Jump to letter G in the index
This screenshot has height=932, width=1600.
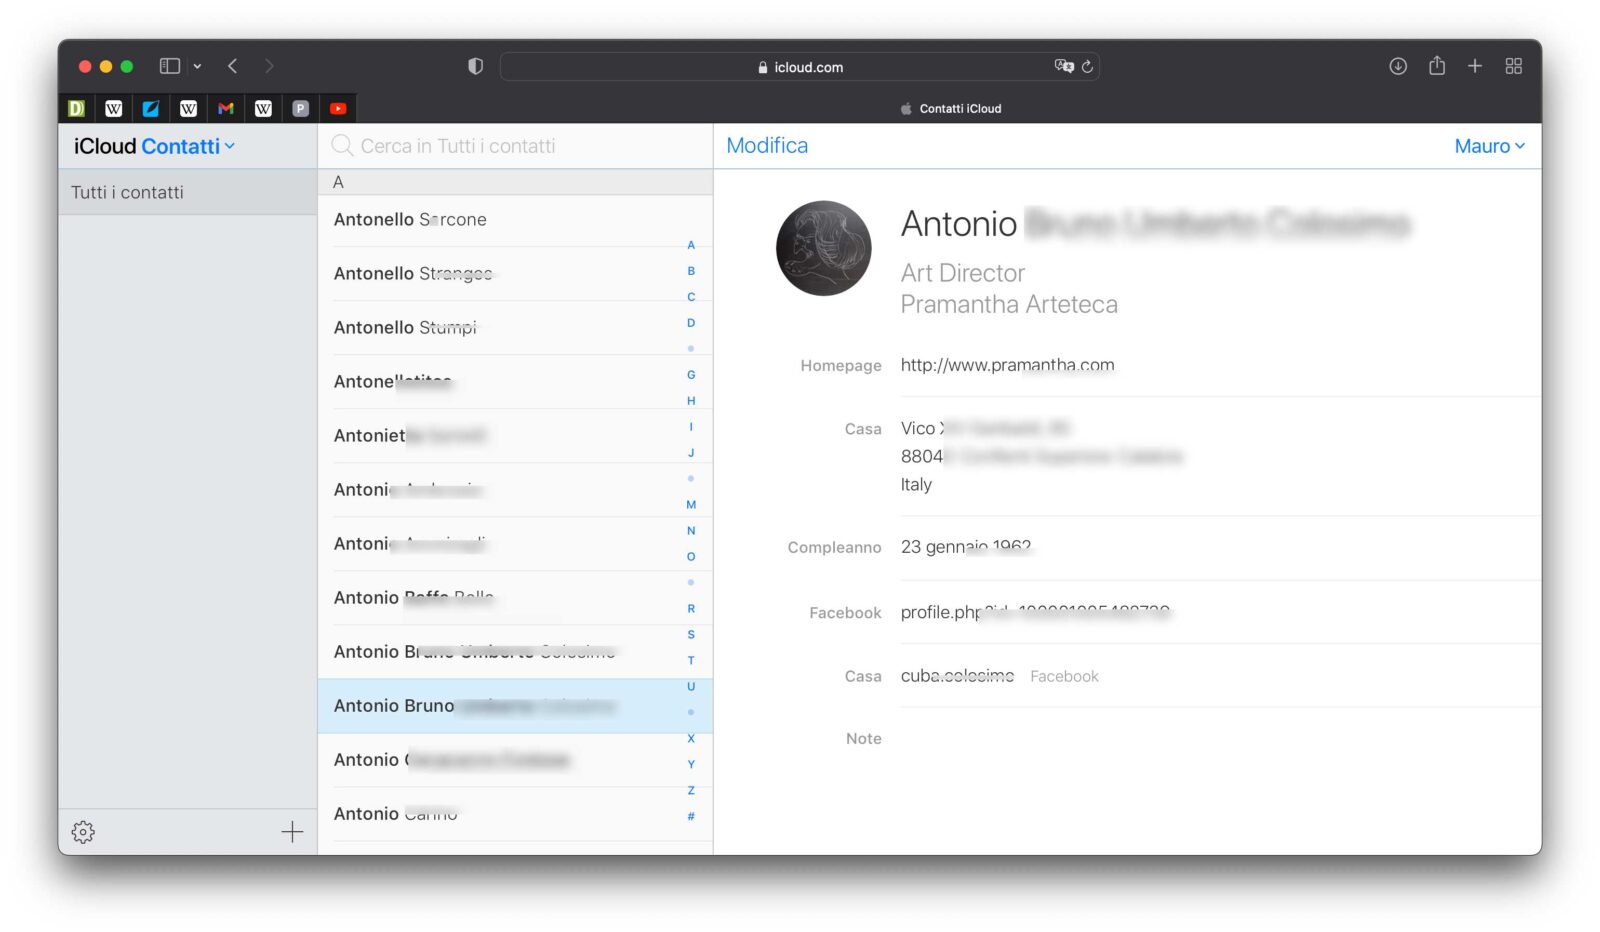tap(691, 375)
